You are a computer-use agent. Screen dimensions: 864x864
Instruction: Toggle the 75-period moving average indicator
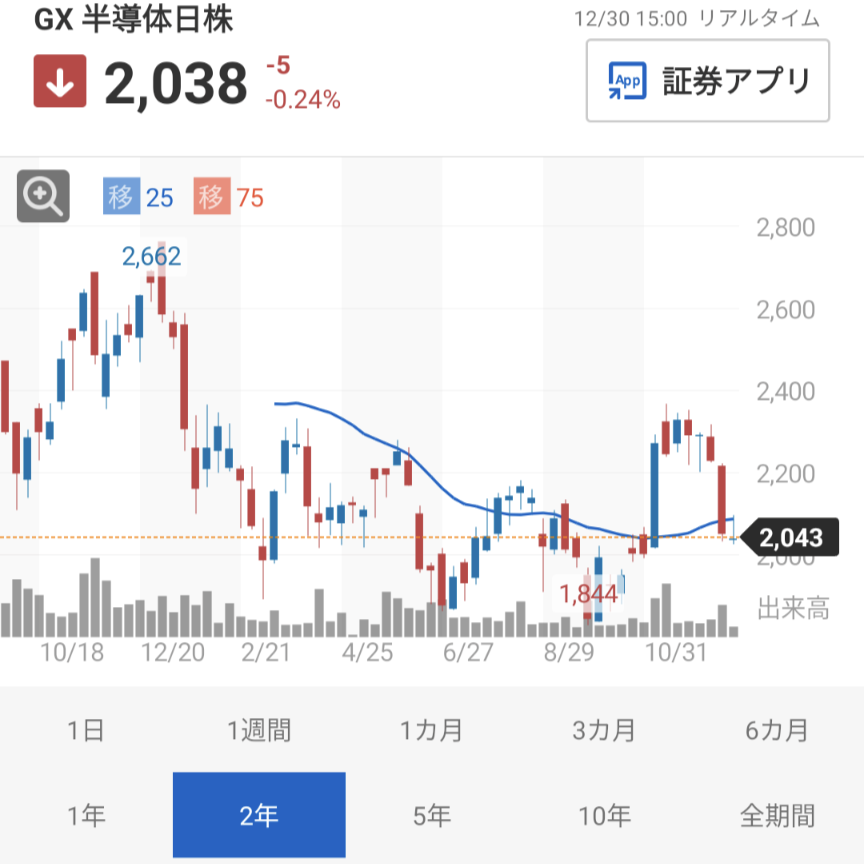(230, 198)
